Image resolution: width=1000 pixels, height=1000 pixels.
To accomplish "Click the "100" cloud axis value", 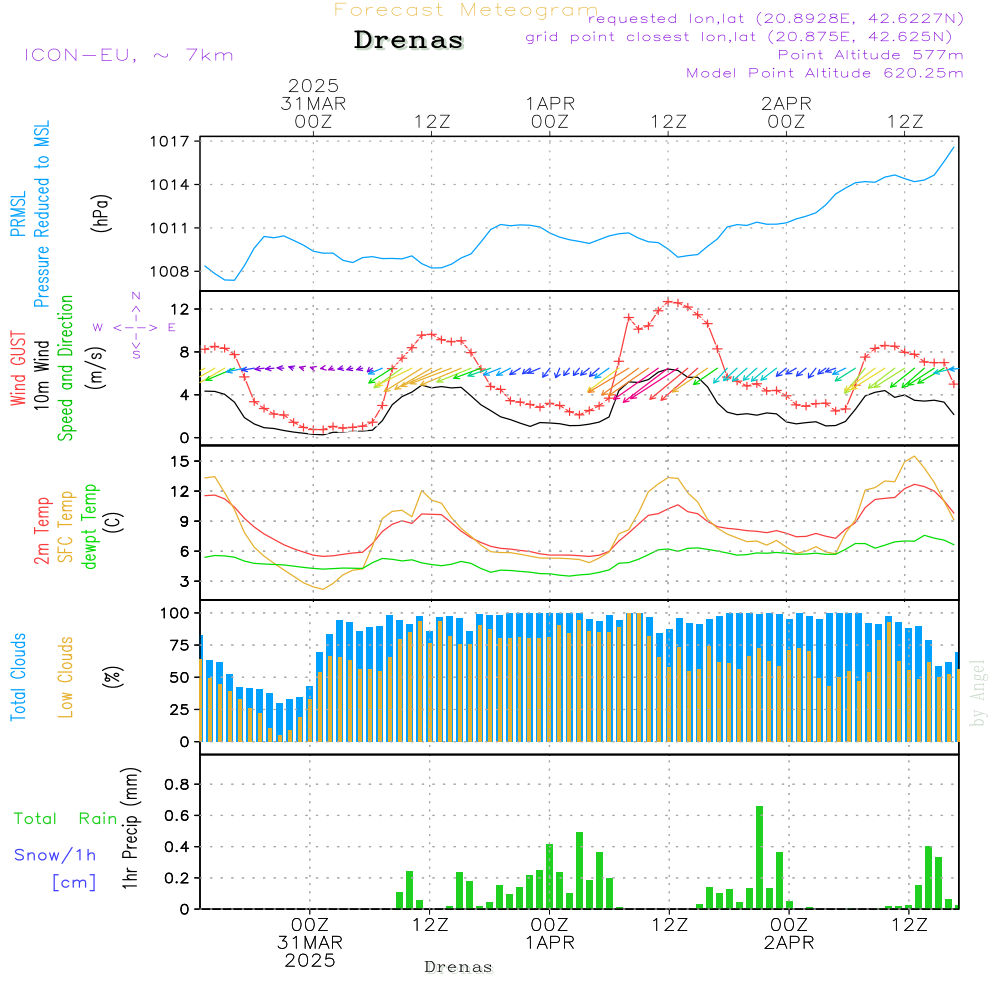I will pyautogui.click(x=175, y=614).
